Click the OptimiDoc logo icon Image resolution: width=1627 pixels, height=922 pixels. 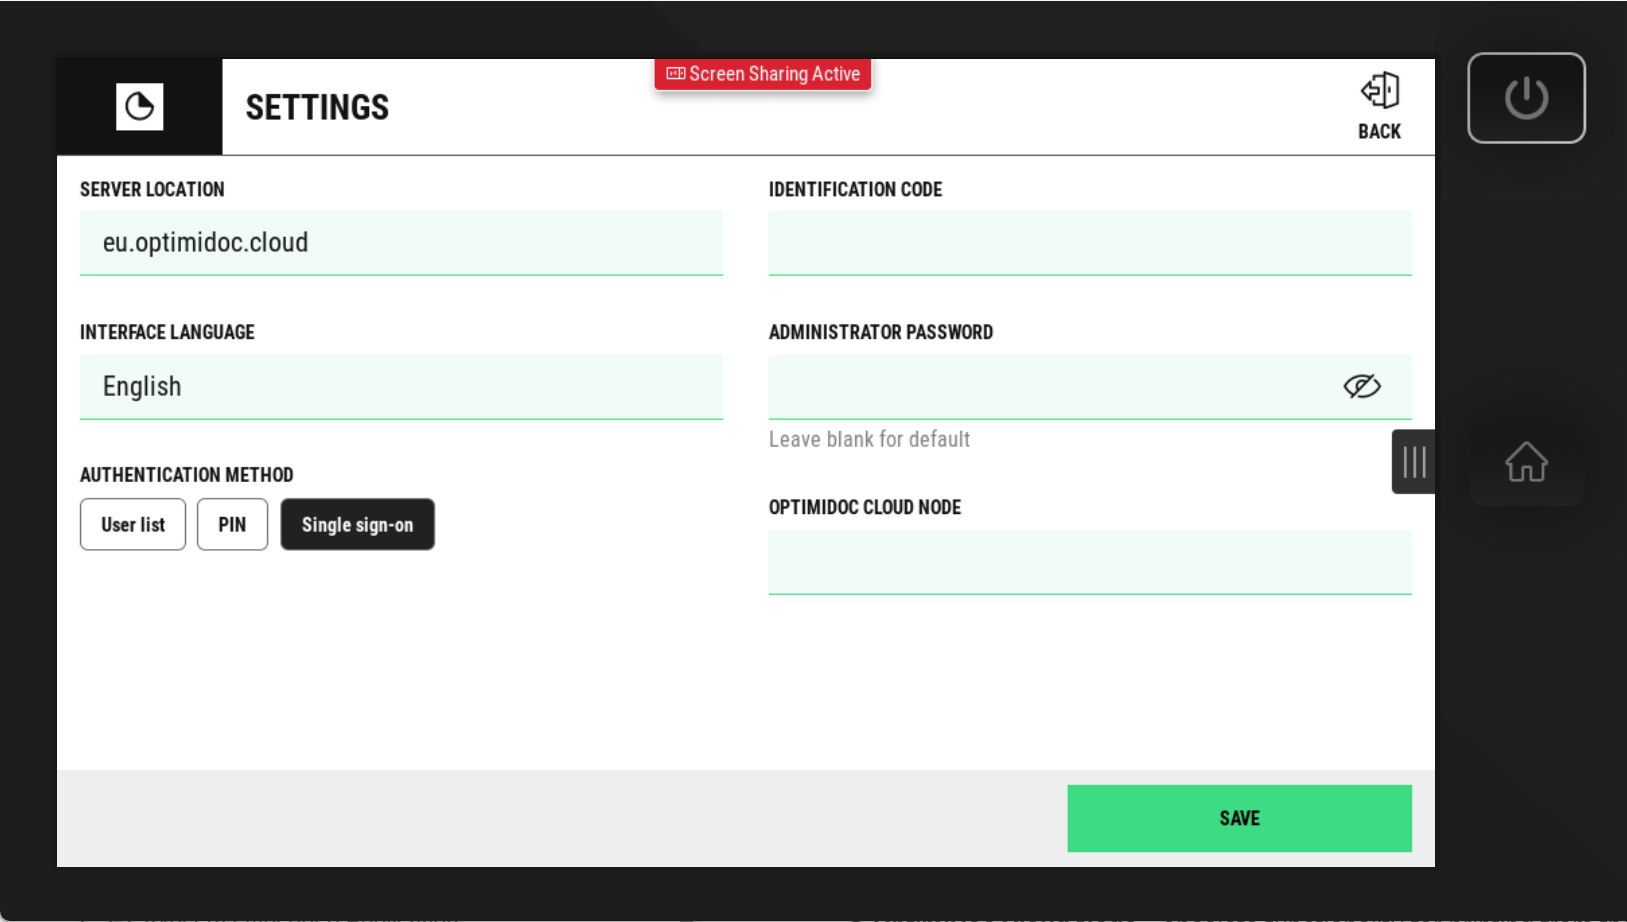[x=139, y=107]
